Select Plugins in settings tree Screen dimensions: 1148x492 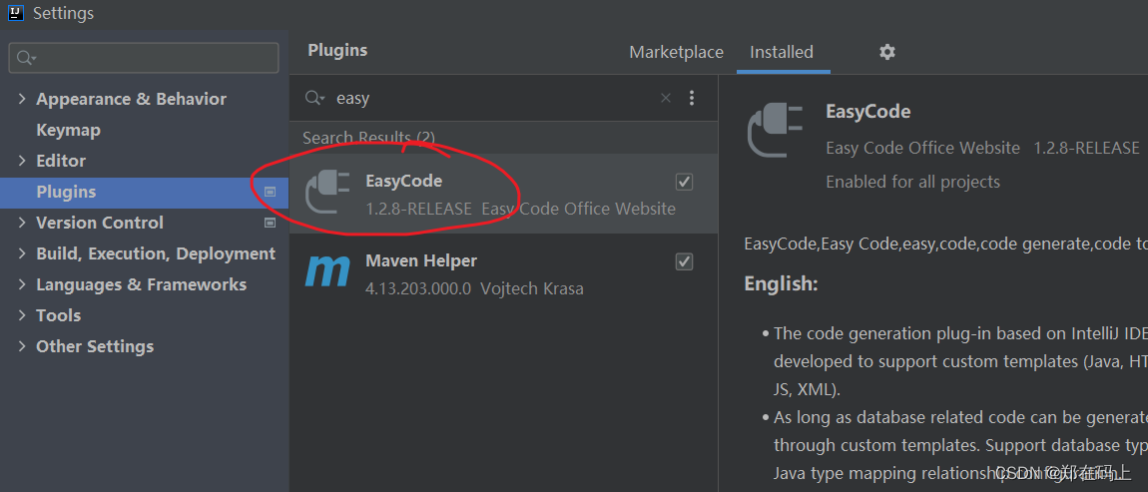(x=144, y=192)
